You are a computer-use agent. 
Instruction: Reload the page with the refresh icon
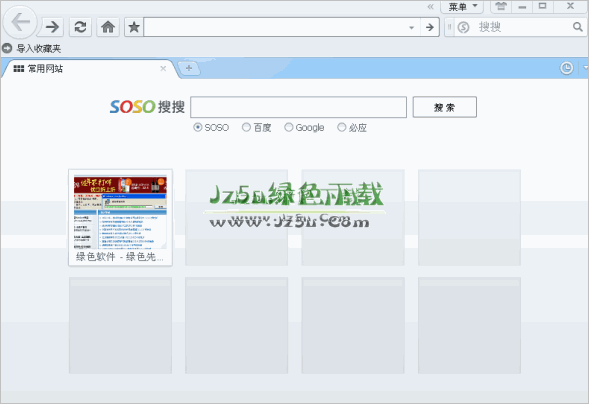(80, 27)
